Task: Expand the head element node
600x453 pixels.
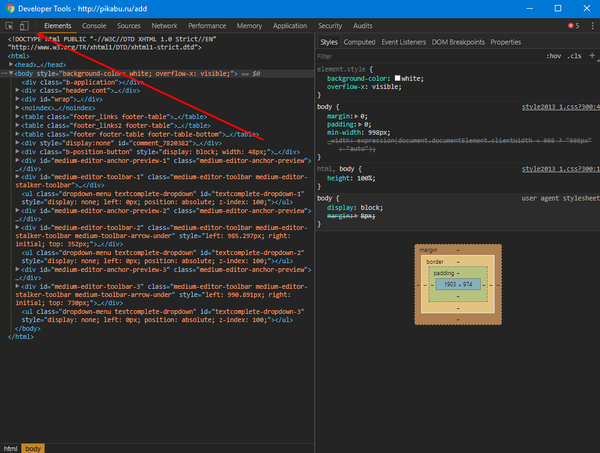Action: pyautogui.click(x=11, y=65)
